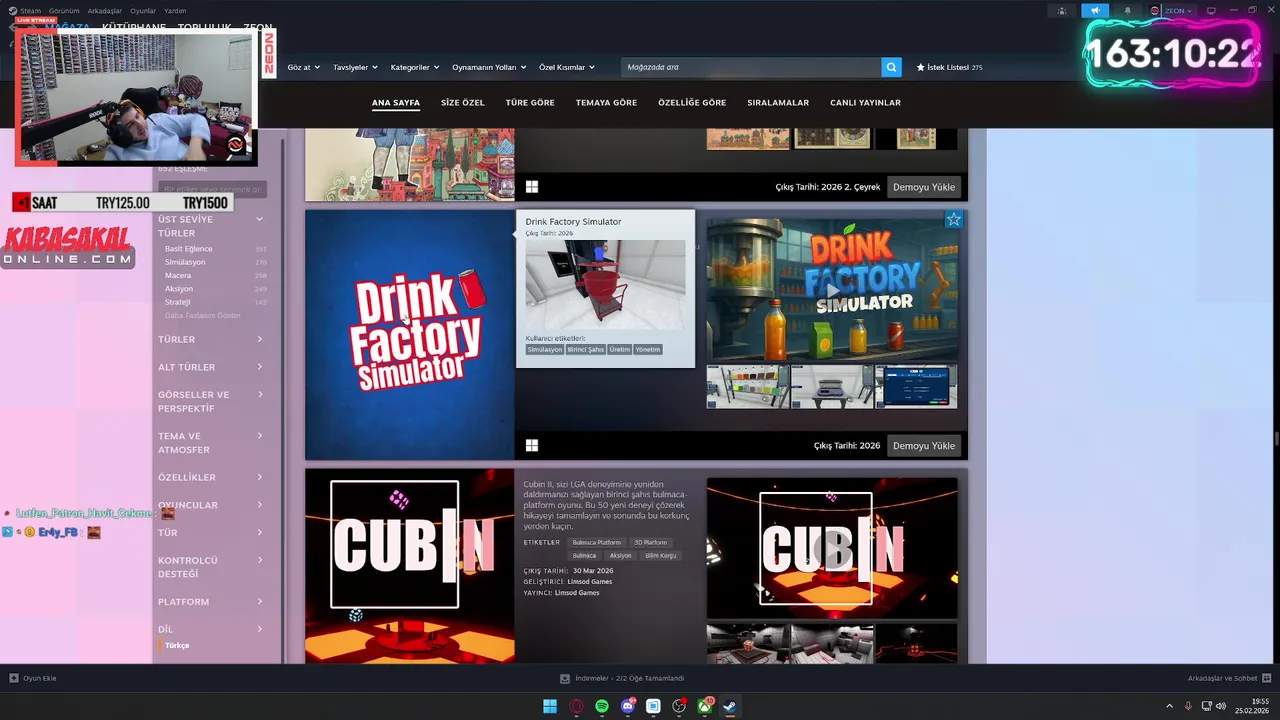Click the friends chat icon at bottom right
1280x720 pixels.
(1267, 678)
